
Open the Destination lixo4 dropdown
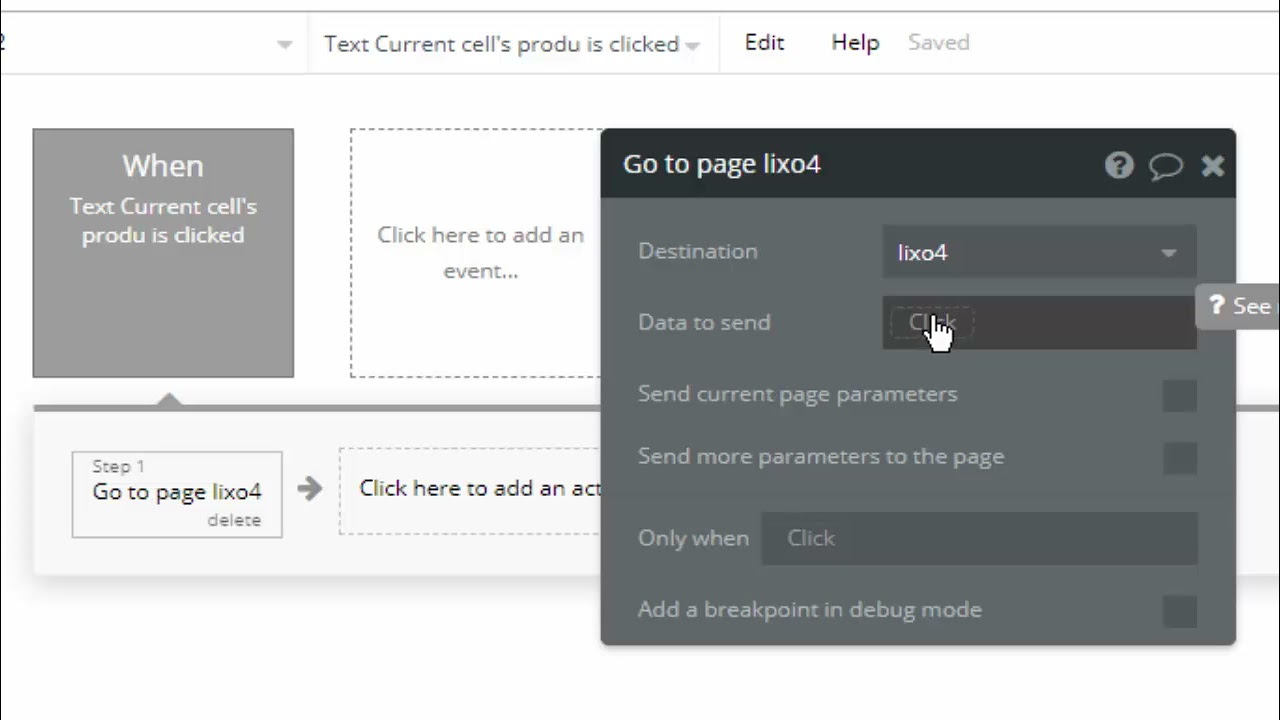[1039, 252]
